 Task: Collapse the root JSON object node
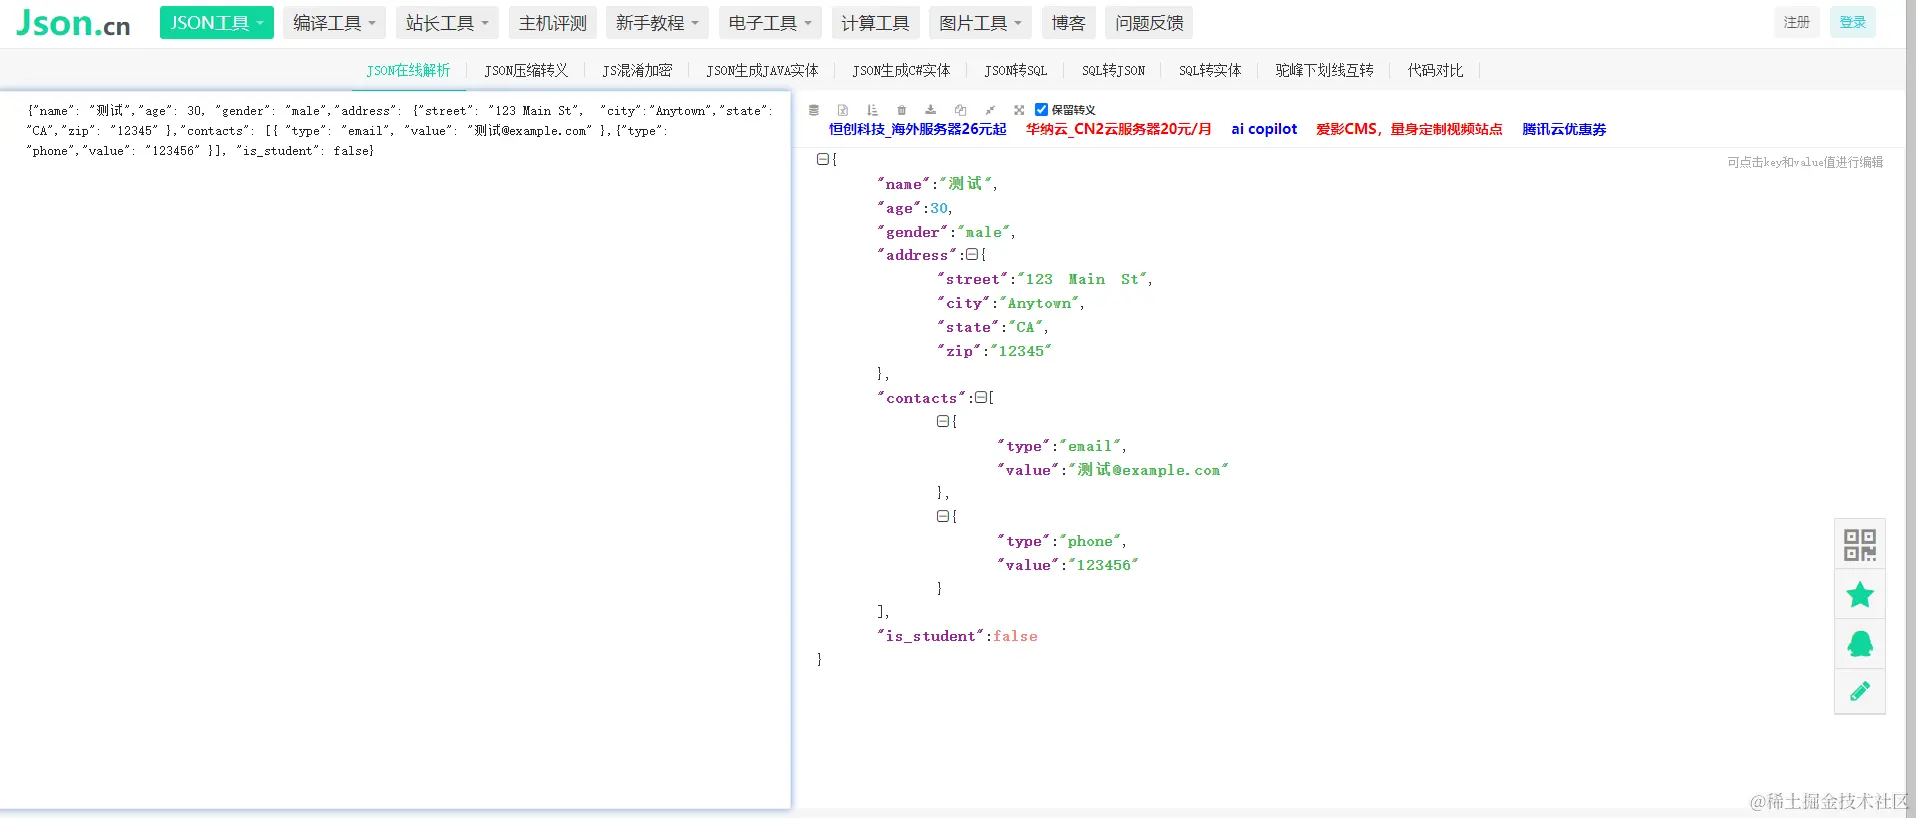pyautogui.click(x=823, y=159)
